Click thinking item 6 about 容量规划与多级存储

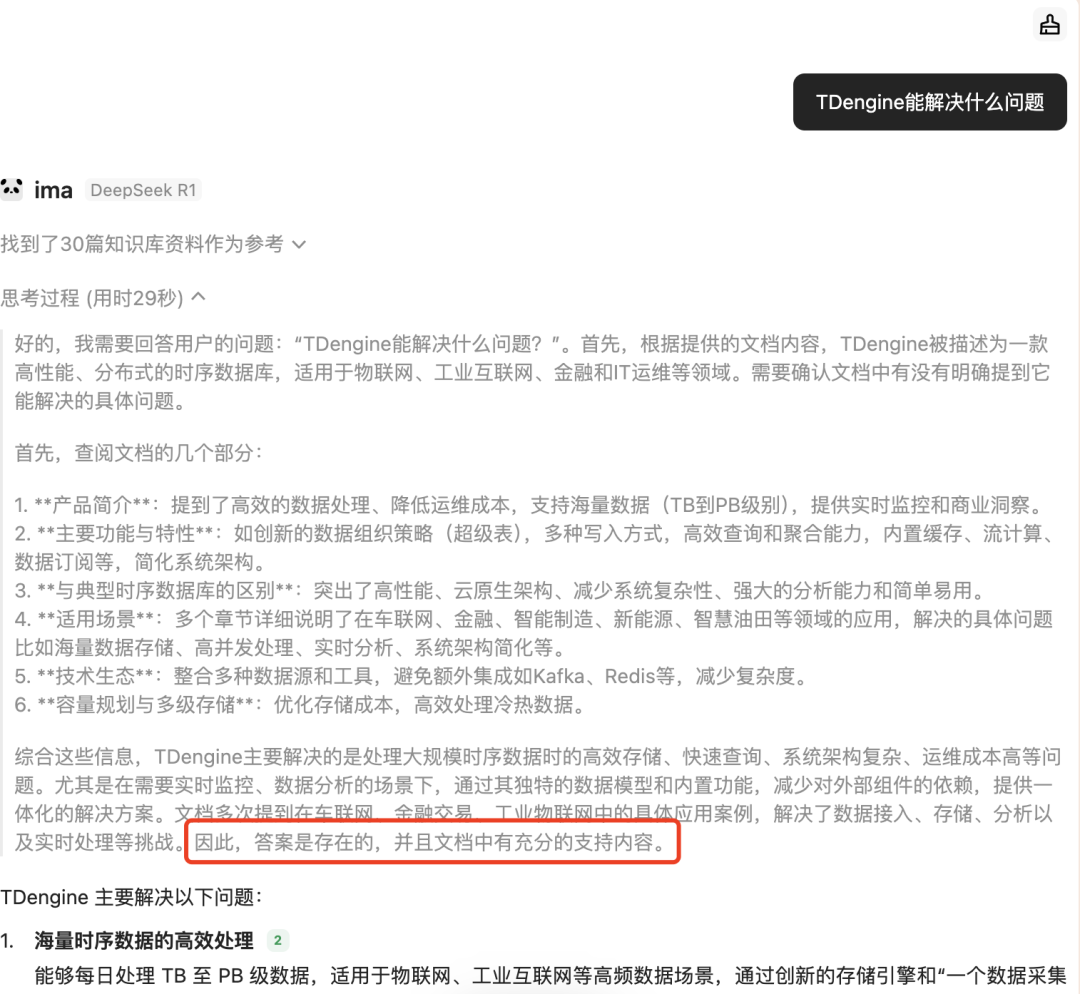coord(301,705)
